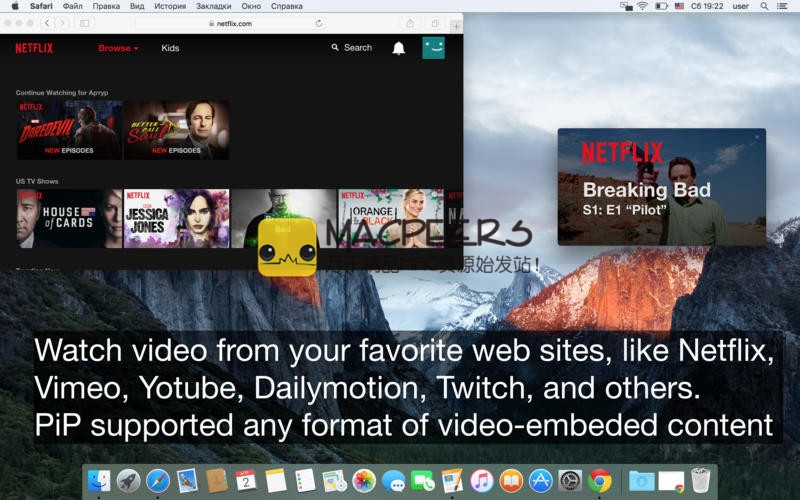Open Contacts from the Dock
800x500 pixels.
tap(217, 481)
